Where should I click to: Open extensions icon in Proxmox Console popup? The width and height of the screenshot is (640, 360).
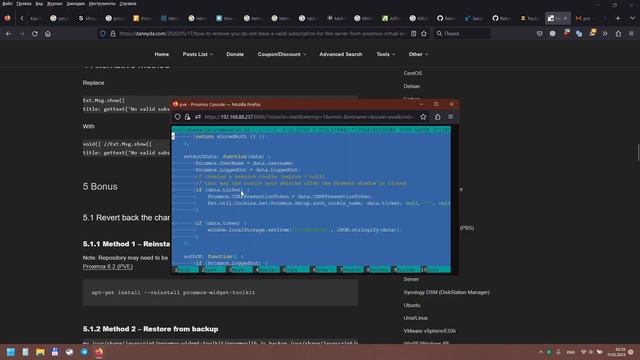click(437, 117)
